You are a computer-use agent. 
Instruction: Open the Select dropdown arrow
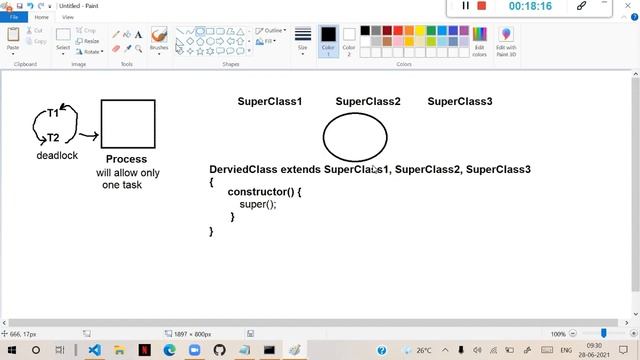coord(63,54)
